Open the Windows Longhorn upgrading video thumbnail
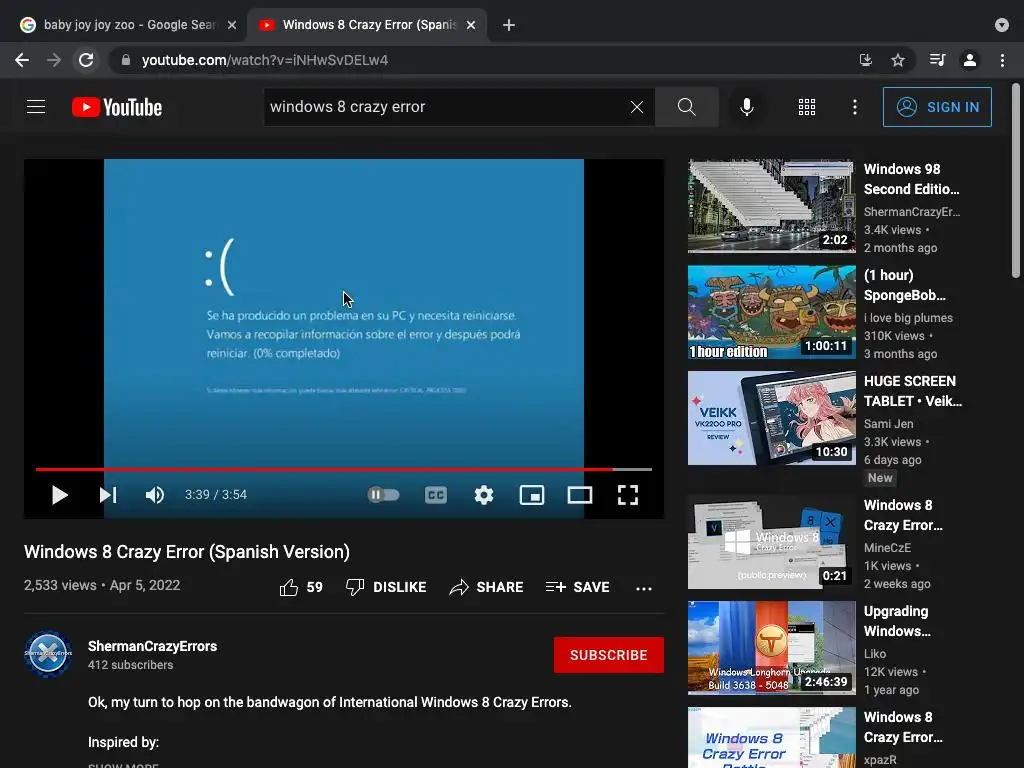The image size is (1024, 768). coord(771,648)
